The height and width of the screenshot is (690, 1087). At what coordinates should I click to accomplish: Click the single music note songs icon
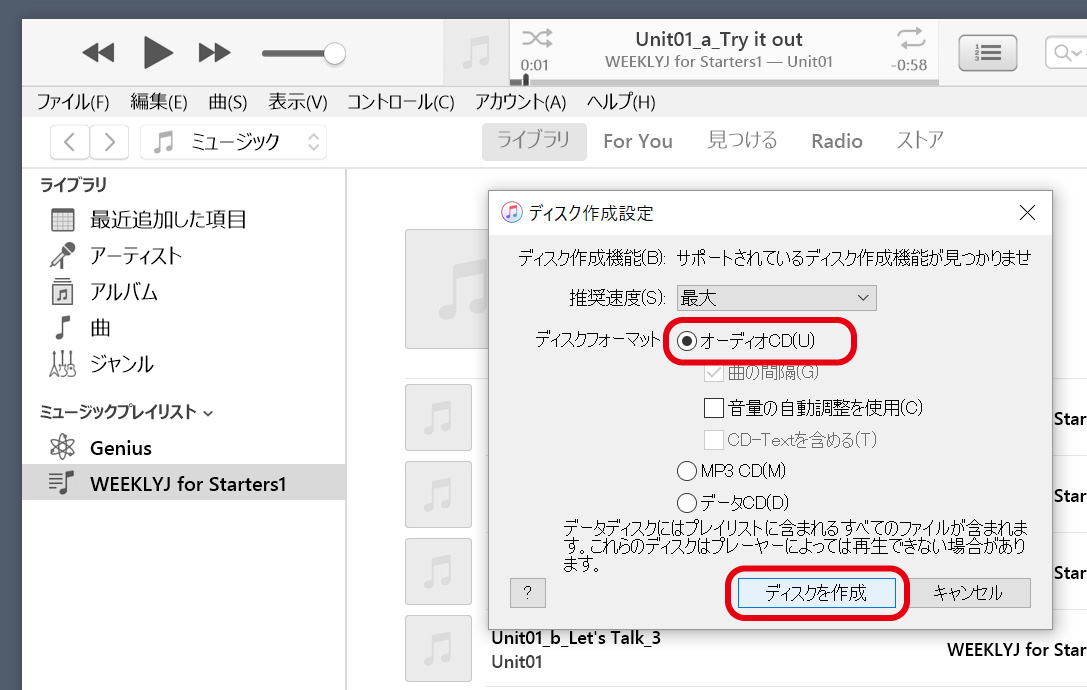pyautogui.click(x=62, y=327)
